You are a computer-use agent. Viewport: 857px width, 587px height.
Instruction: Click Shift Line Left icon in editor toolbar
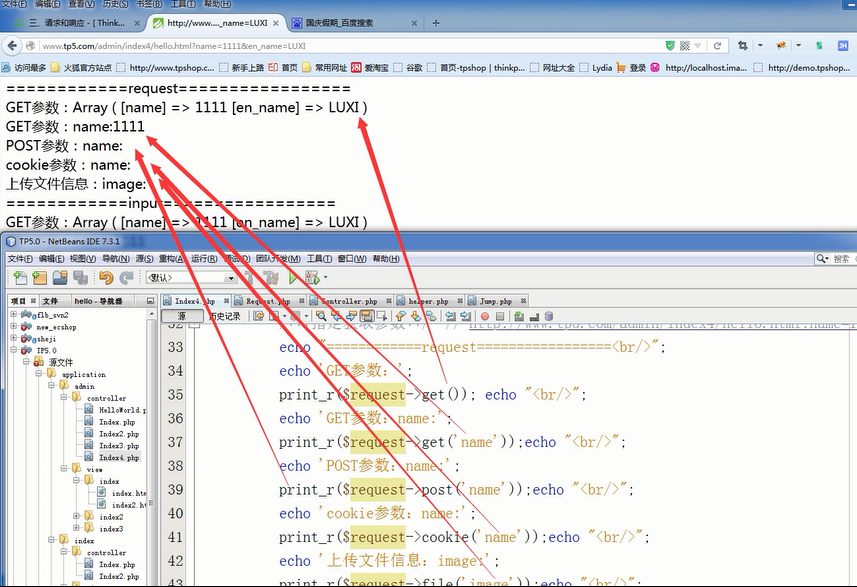pos(450,316)
